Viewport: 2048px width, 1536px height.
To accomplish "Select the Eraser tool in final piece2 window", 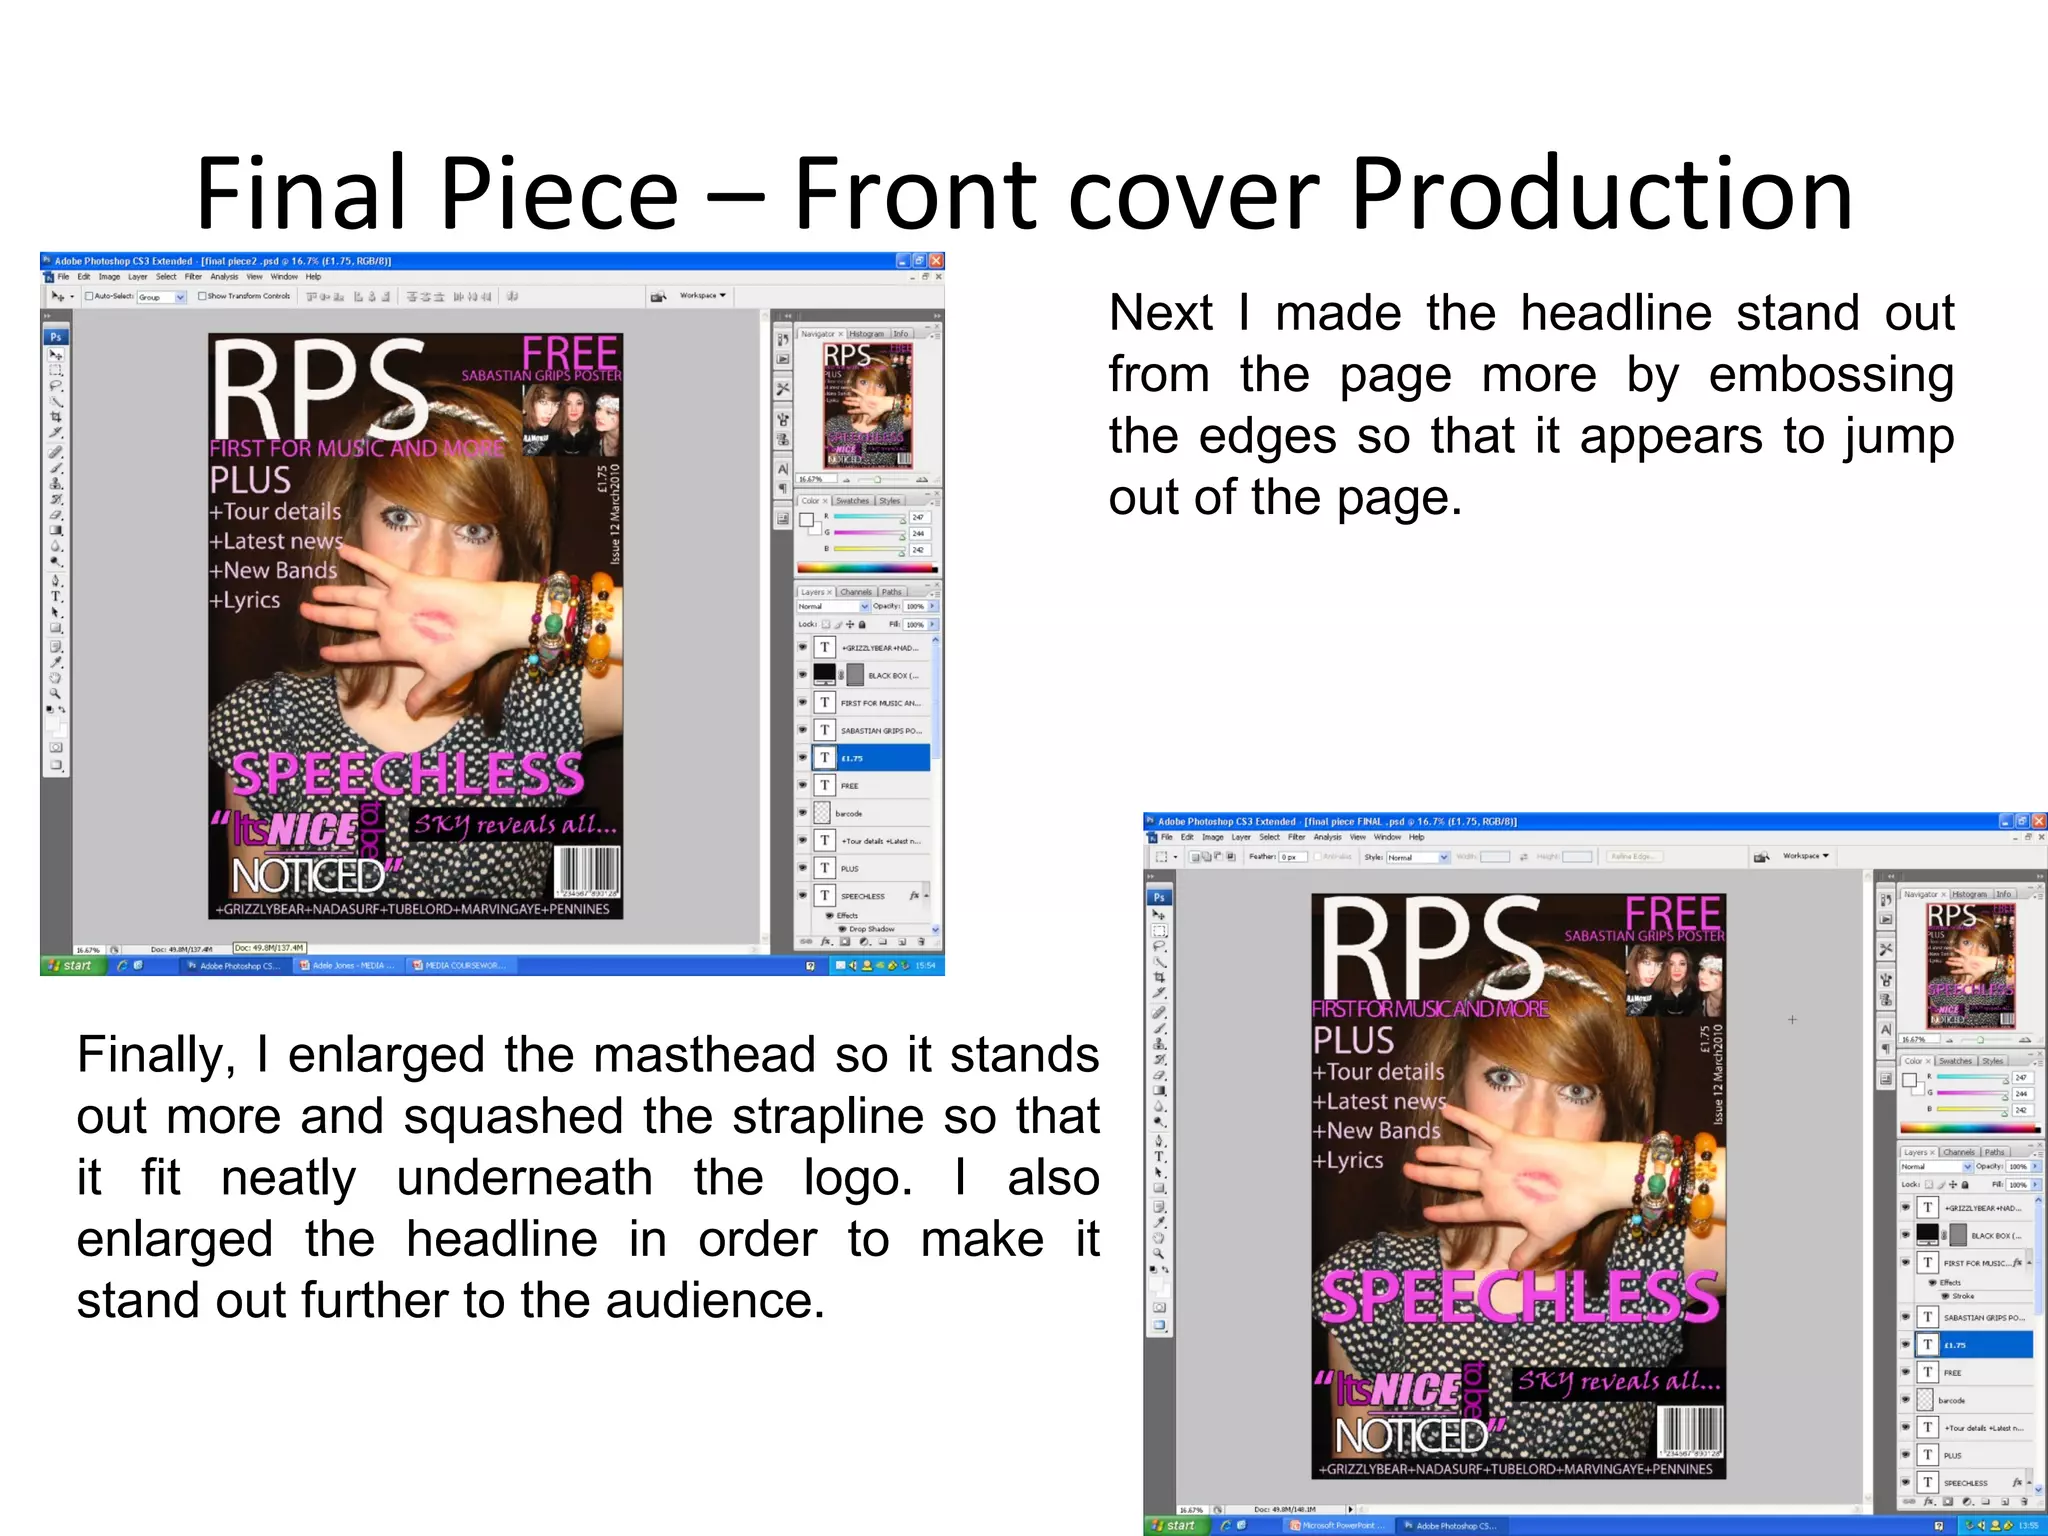I will point(56,515).
